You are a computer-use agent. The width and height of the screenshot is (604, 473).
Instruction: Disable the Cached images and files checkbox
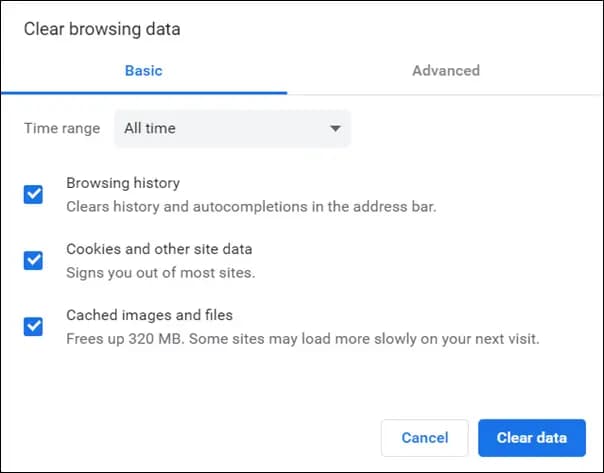[34, 326]
